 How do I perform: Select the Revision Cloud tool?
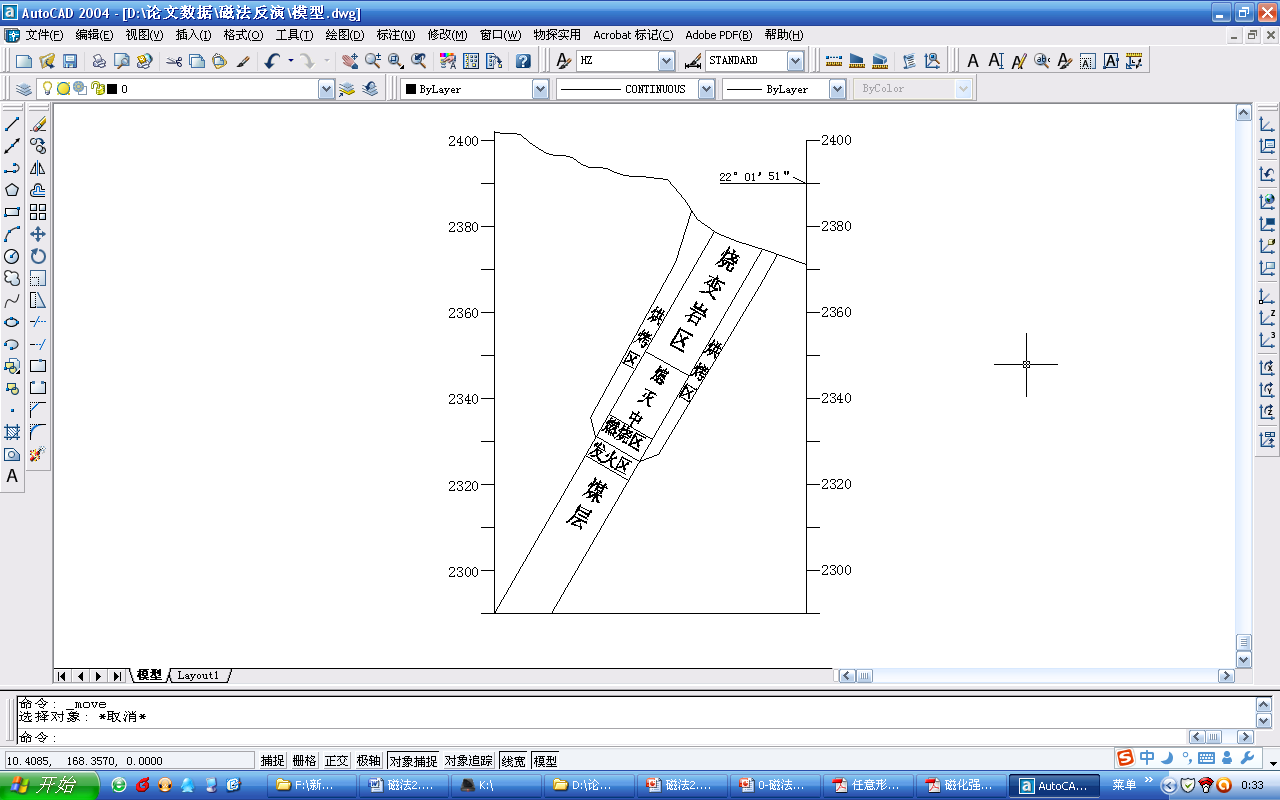(12, 278)
